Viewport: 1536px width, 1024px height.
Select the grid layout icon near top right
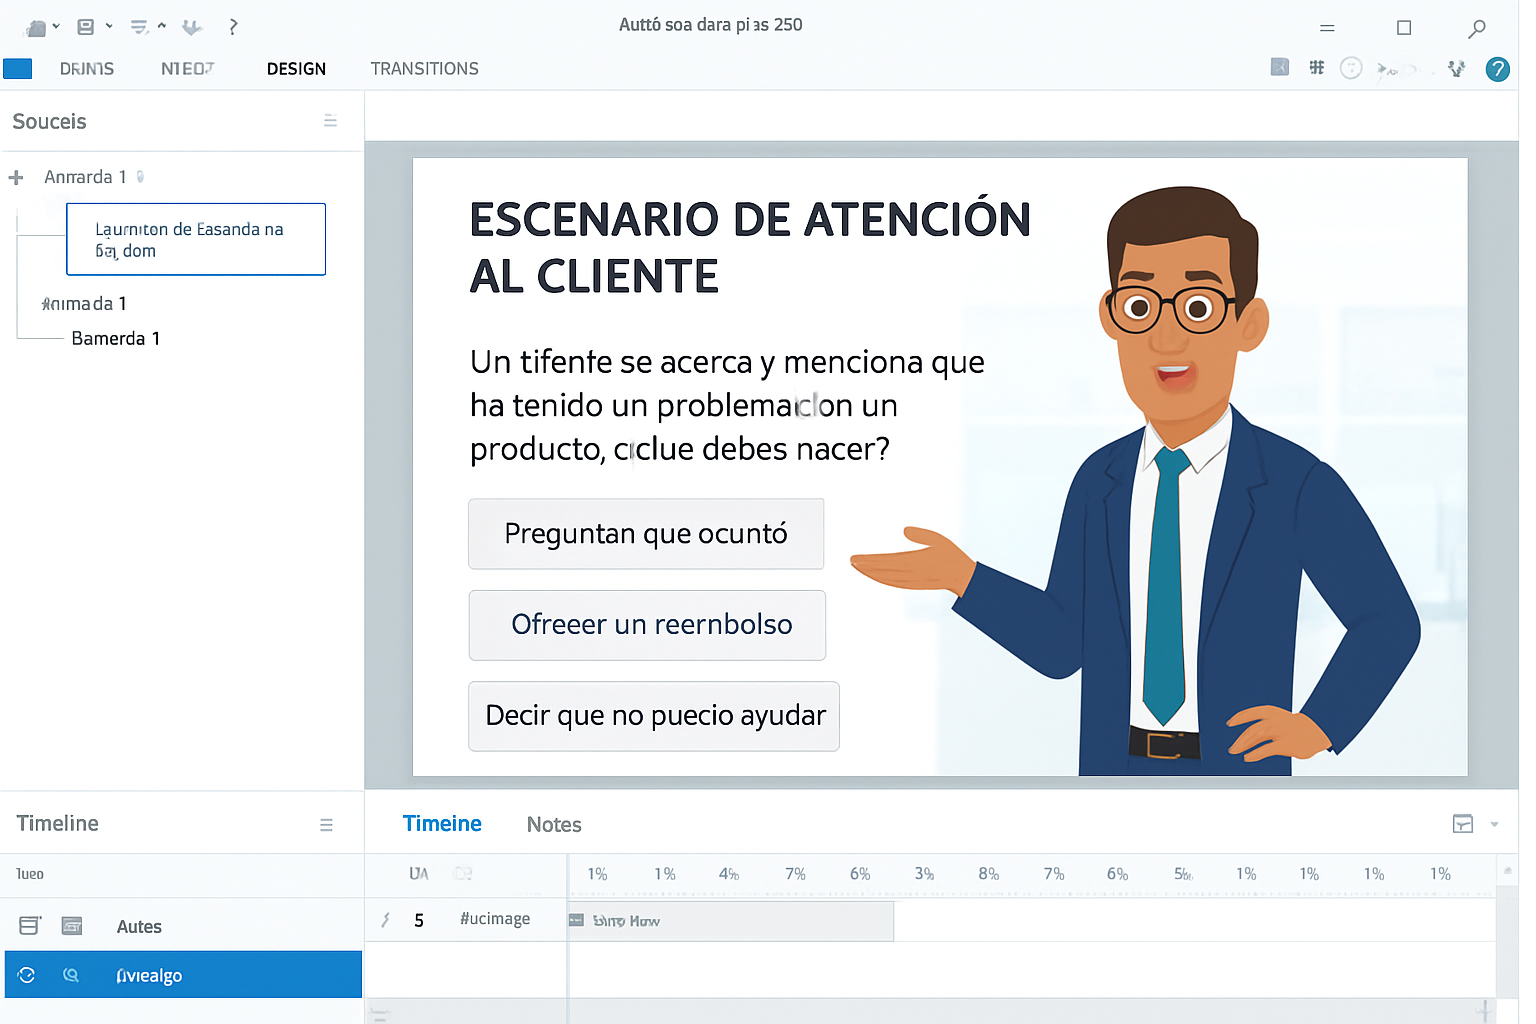pos(1316,67)
